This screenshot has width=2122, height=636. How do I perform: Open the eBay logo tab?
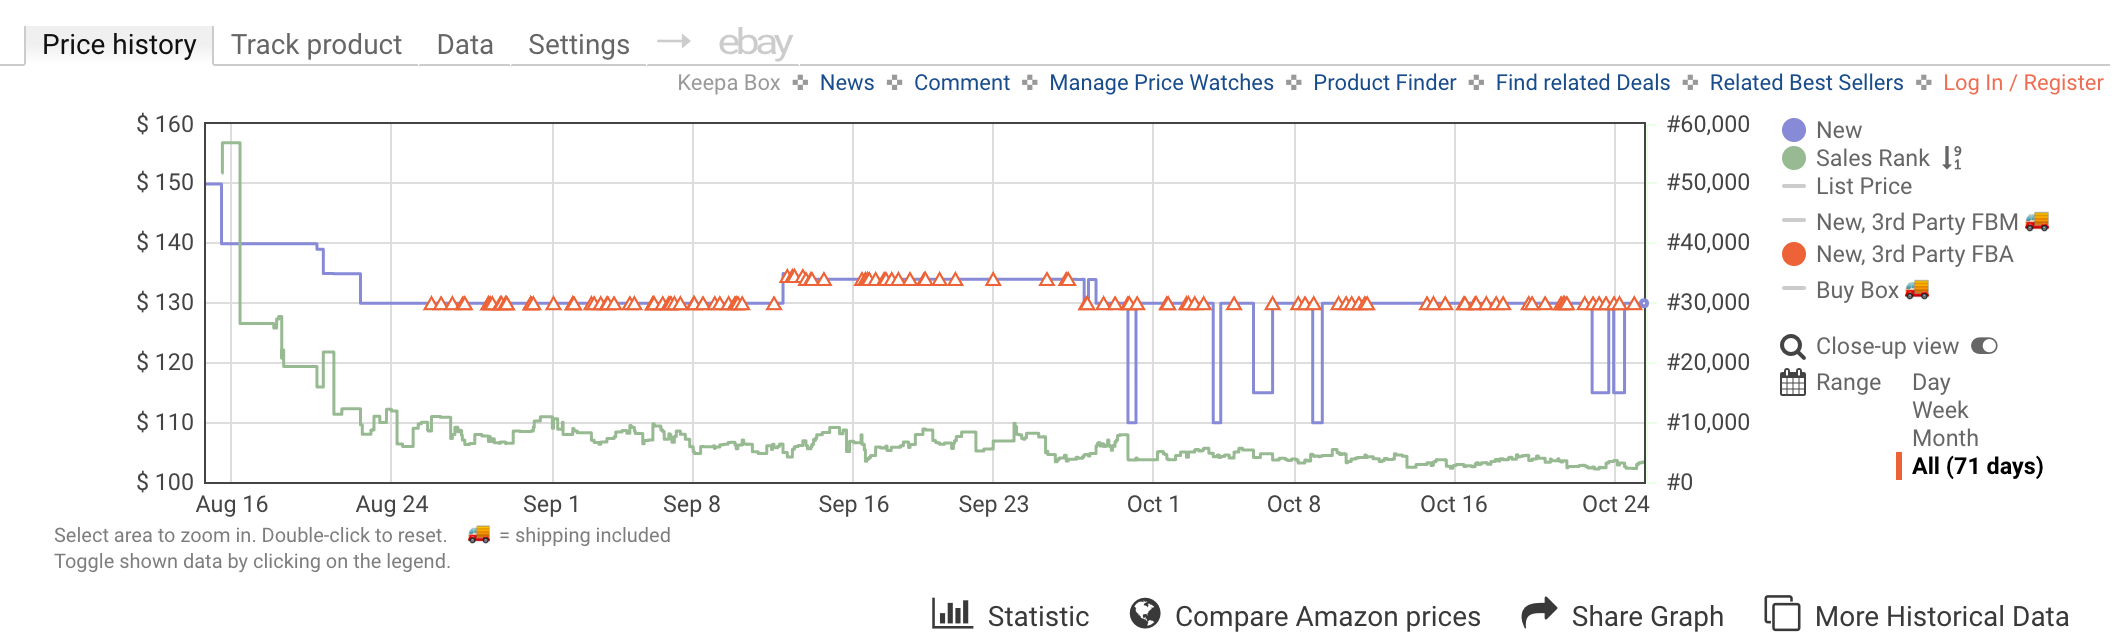pos(755,44)
